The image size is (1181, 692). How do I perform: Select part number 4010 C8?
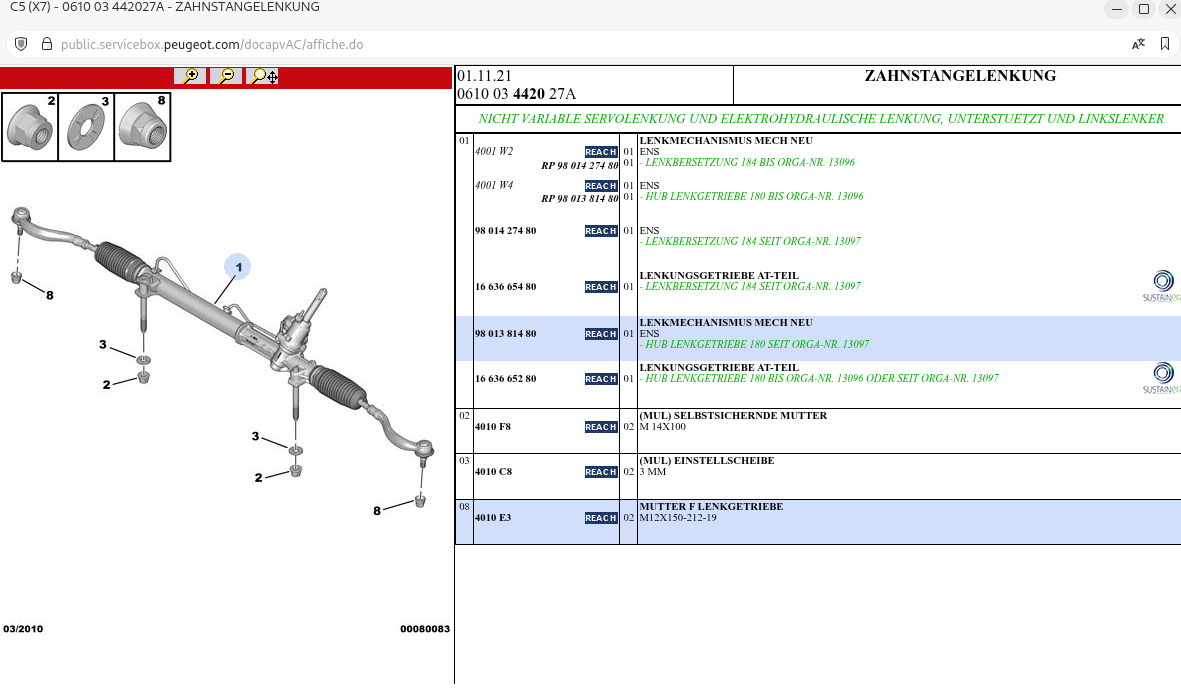click(493, 472)
